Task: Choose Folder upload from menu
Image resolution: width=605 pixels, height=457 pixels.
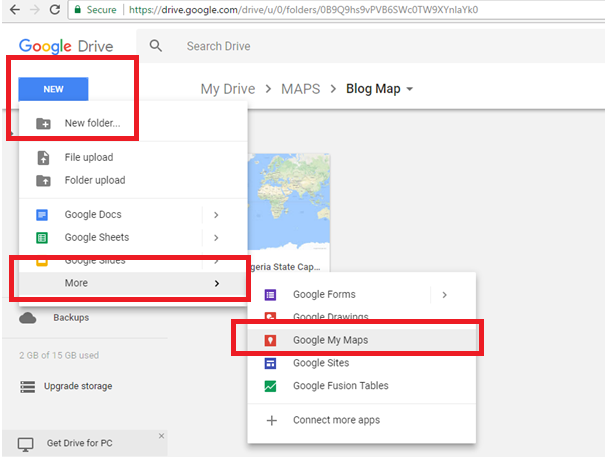Action: (133, 180)
